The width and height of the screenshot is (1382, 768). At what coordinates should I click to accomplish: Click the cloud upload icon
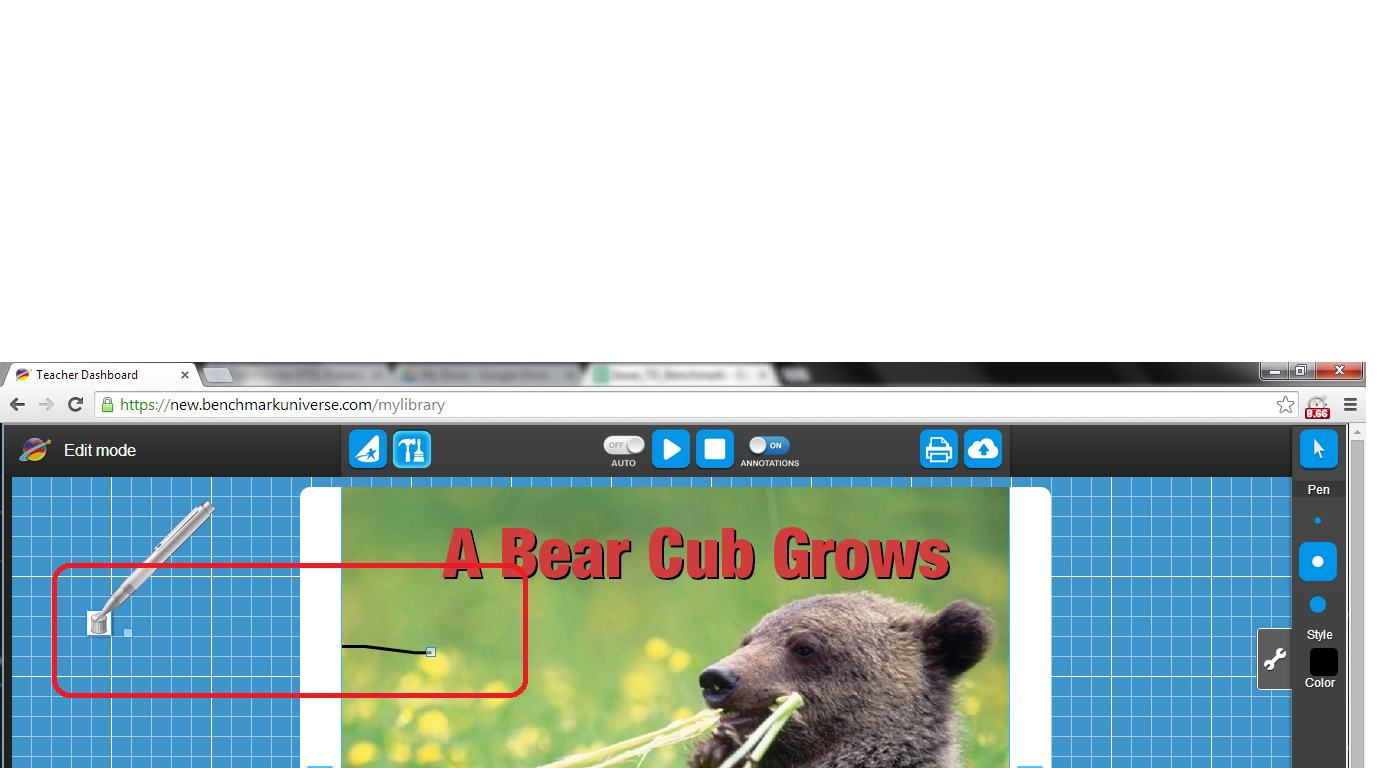pos(983,450)
